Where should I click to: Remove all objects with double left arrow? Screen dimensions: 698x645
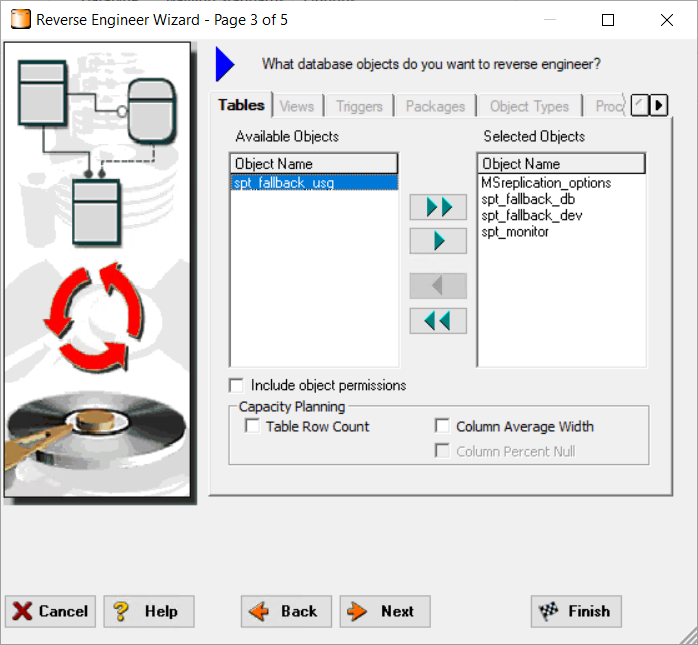(438, 320)
